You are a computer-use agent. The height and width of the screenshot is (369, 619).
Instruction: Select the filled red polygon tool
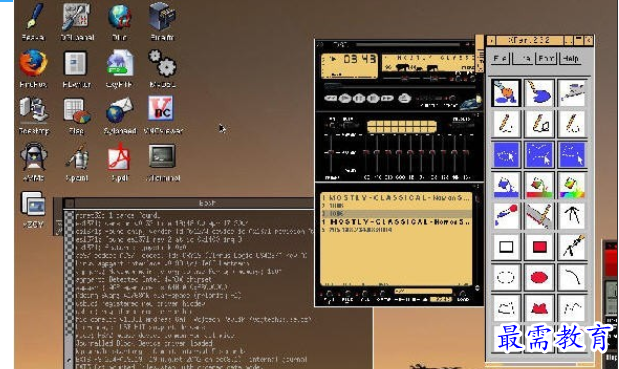click(539, 308)
